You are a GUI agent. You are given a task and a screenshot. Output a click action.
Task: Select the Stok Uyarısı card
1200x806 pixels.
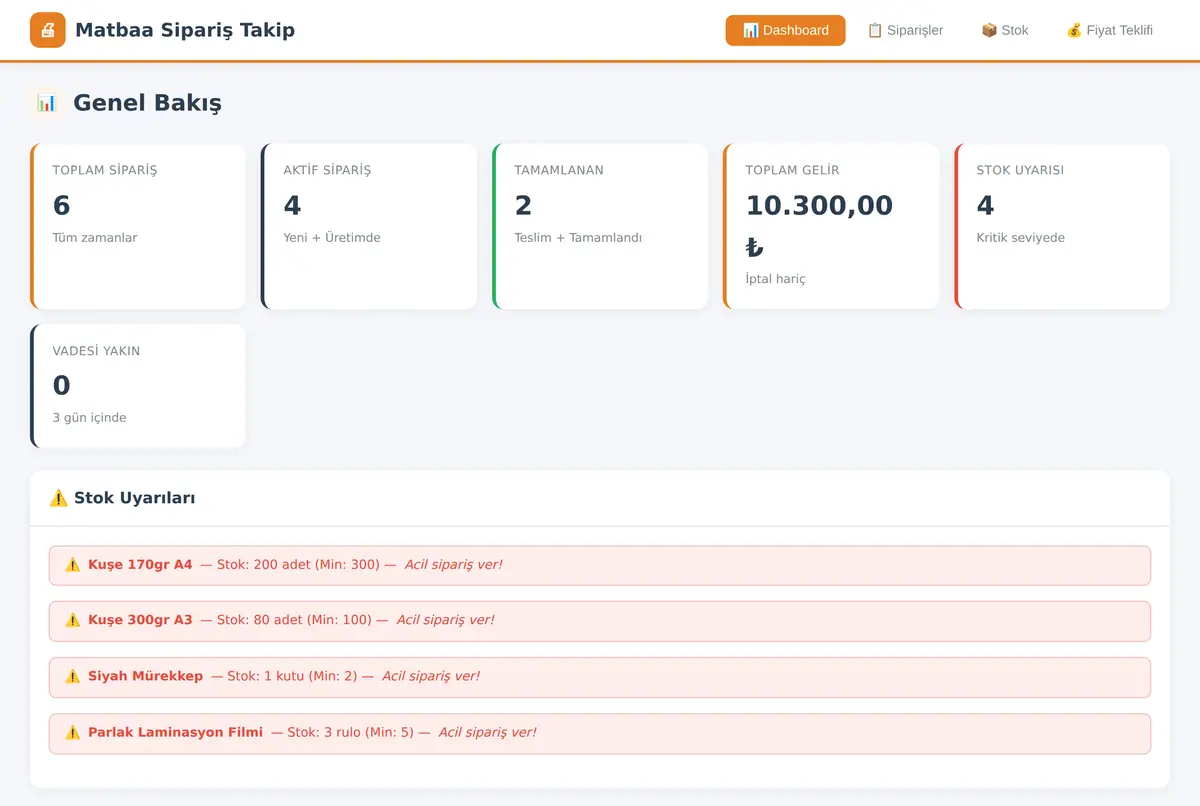tap(1062, 226)
